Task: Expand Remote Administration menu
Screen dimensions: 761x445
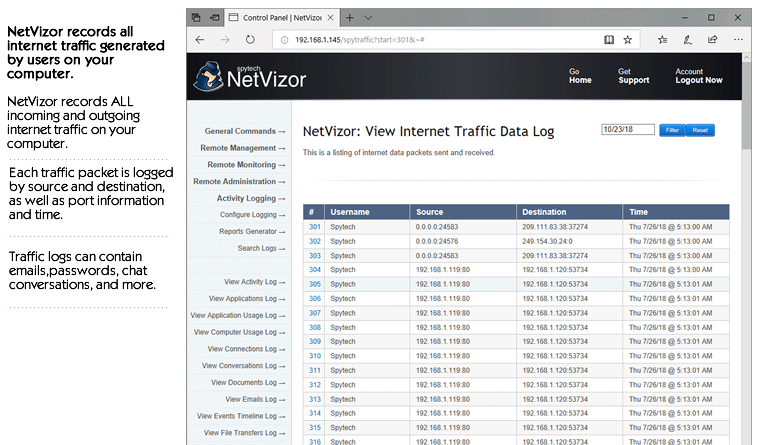Action: [x=239, y=181]
